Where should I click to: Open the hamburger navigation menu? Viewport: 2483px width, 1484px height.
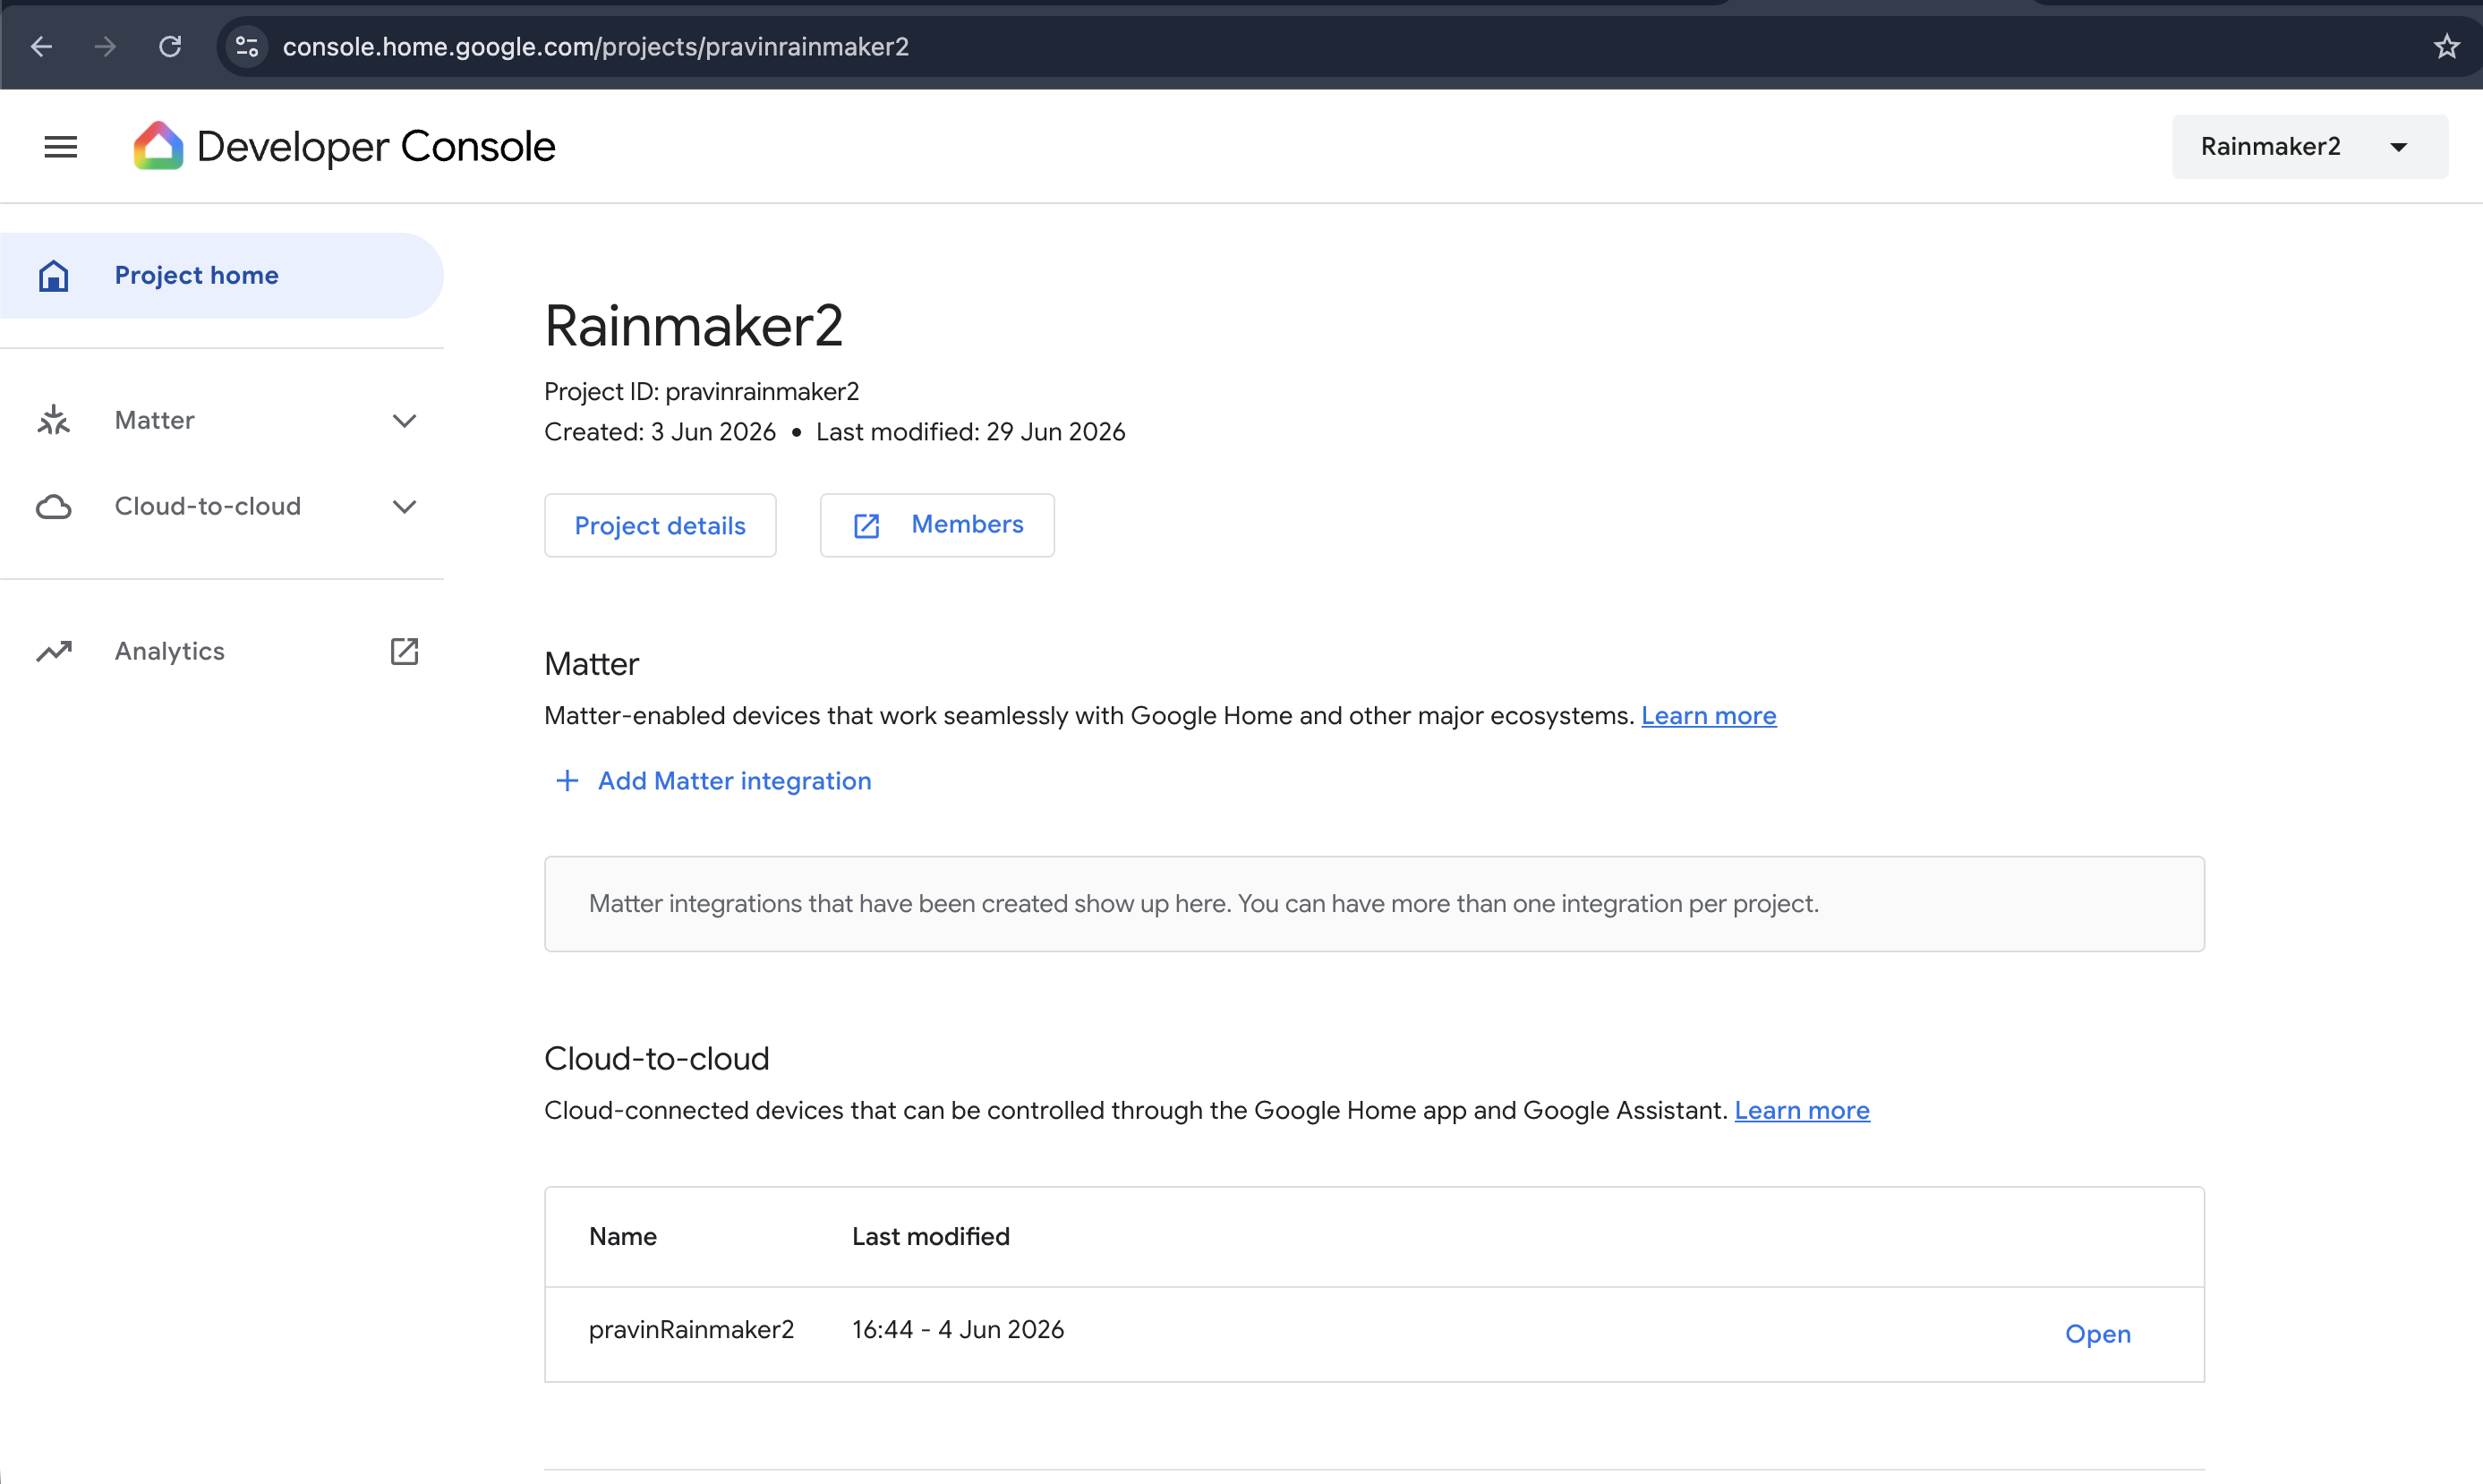coord(61,147)
